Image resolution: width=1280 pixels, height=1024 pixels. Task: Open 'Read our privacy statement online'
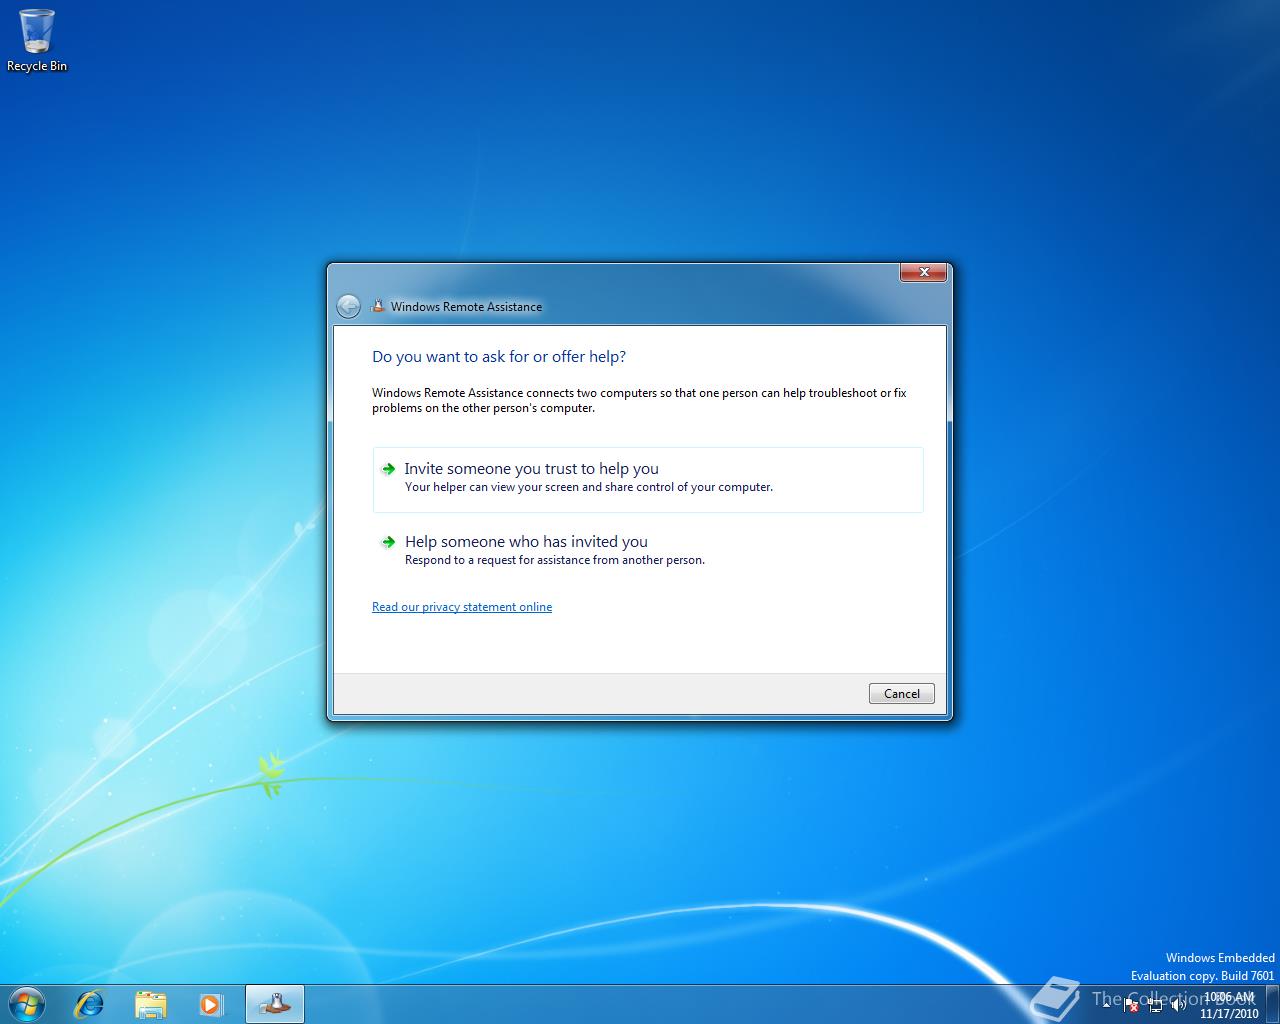coord(461,606)
